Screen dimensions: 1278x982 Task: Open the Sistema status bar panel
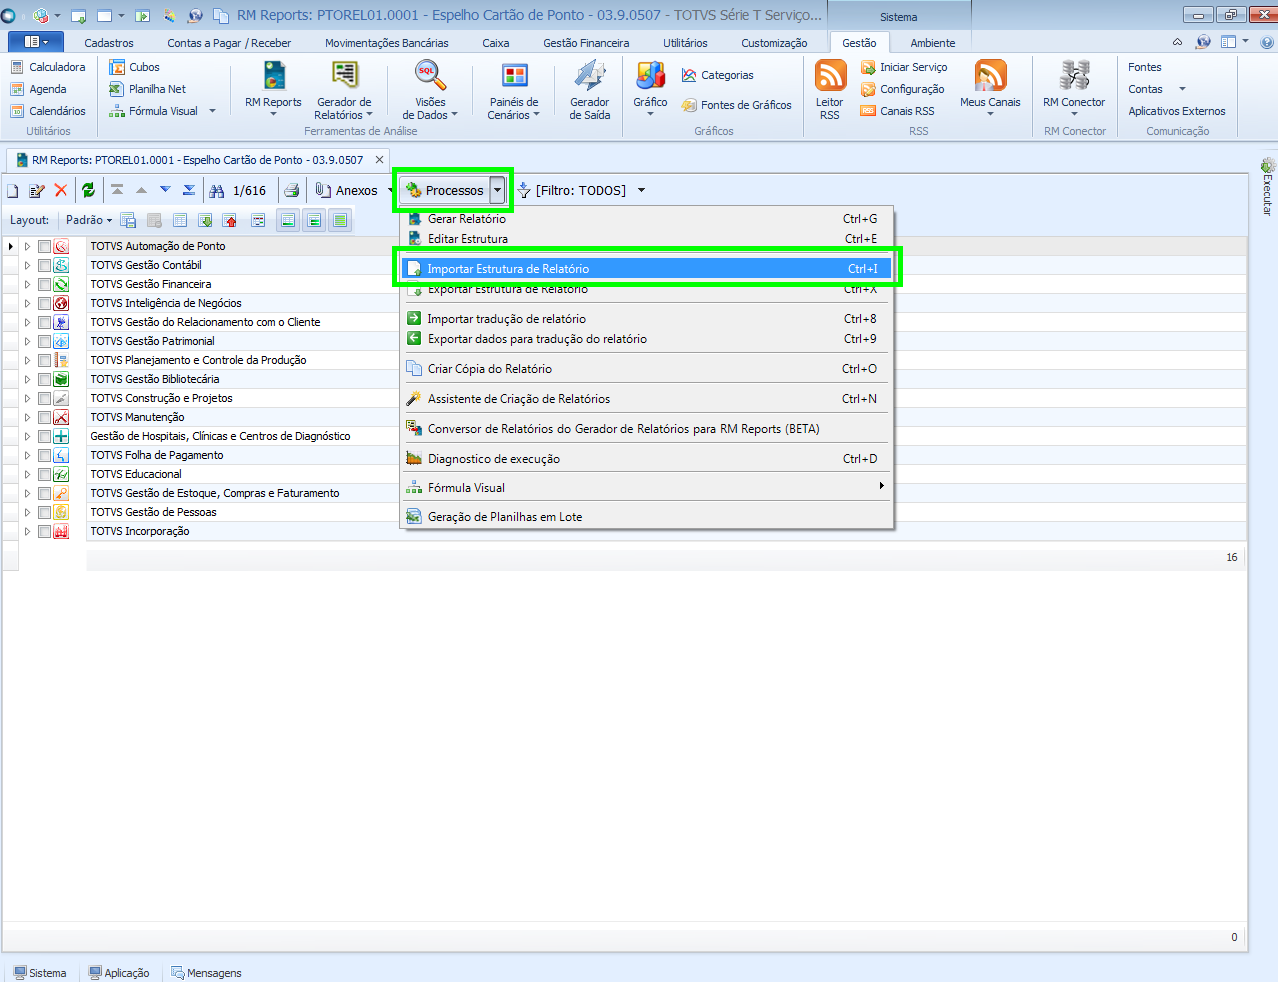40,973
